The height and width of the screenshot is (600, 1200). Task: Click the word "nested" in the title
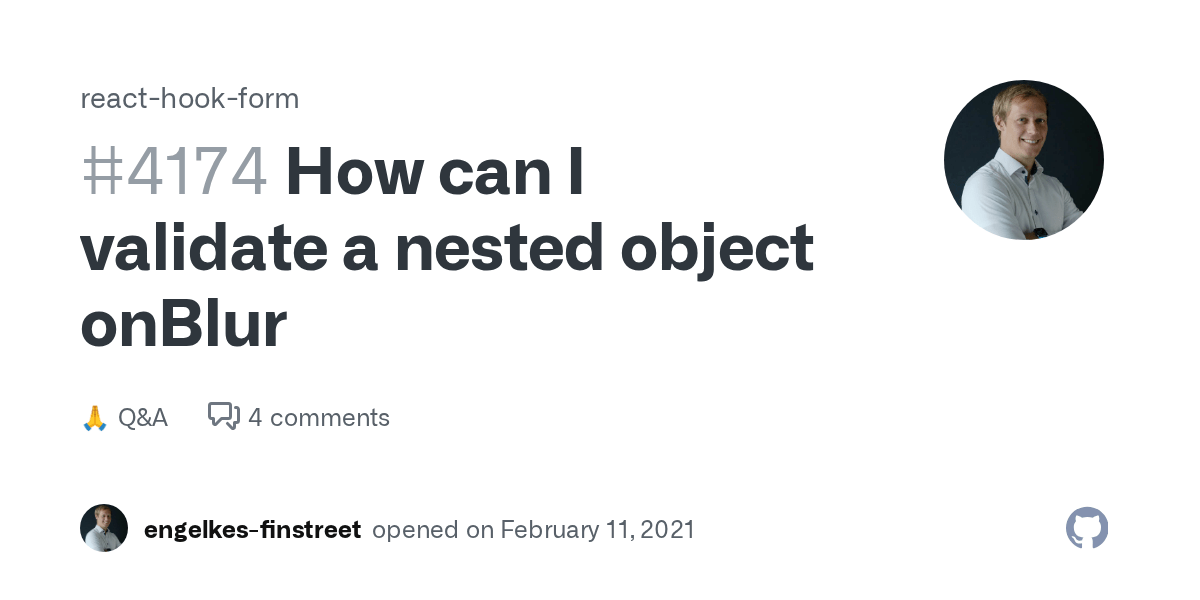[x=499, y=248]
